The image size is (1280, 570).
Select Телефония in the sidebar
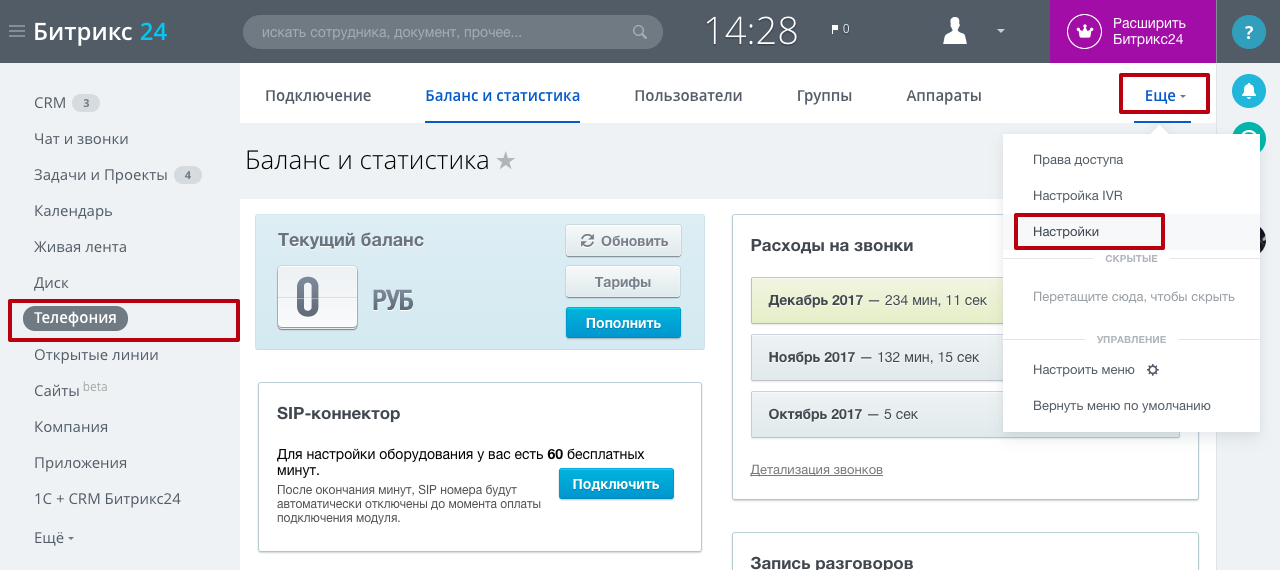coord(75,319)
